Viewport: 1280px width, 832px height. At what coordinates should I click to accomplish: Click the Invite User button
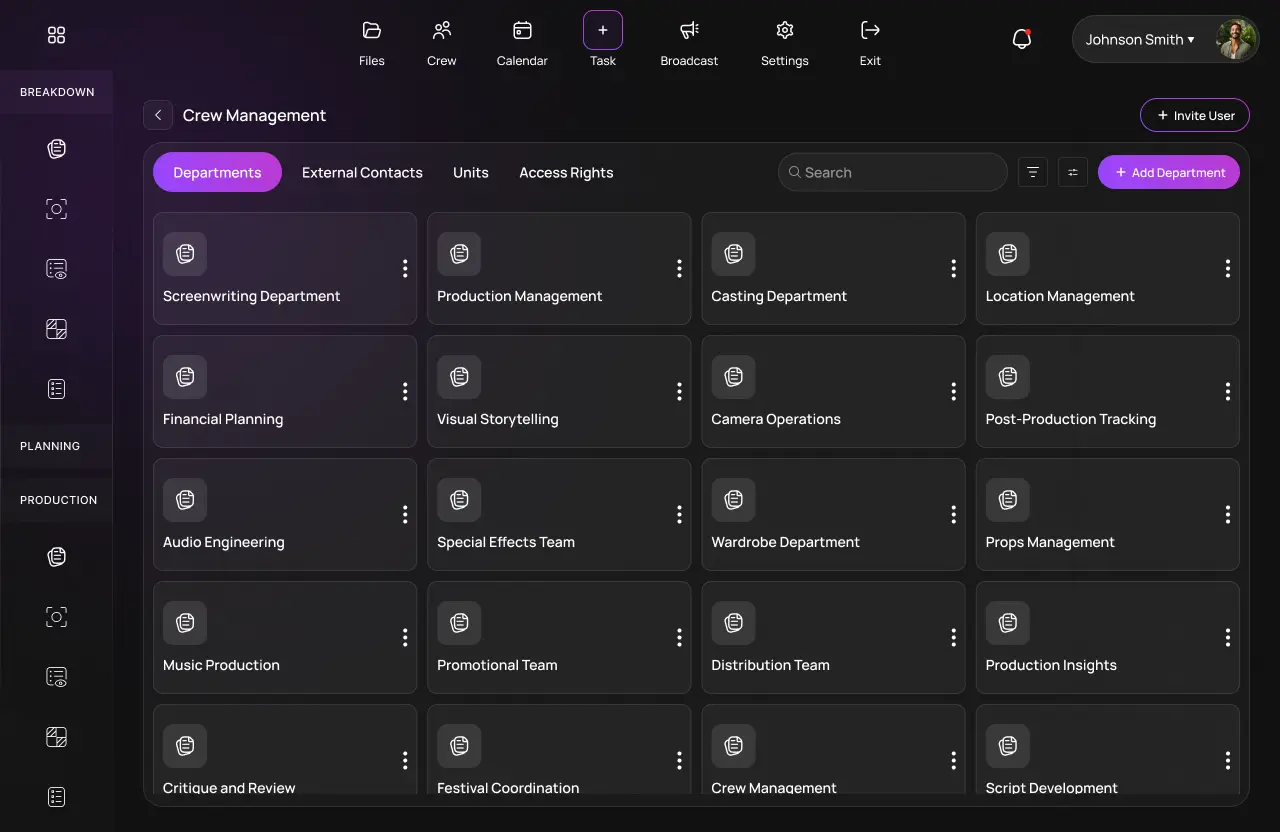(x=1194, y=115)
